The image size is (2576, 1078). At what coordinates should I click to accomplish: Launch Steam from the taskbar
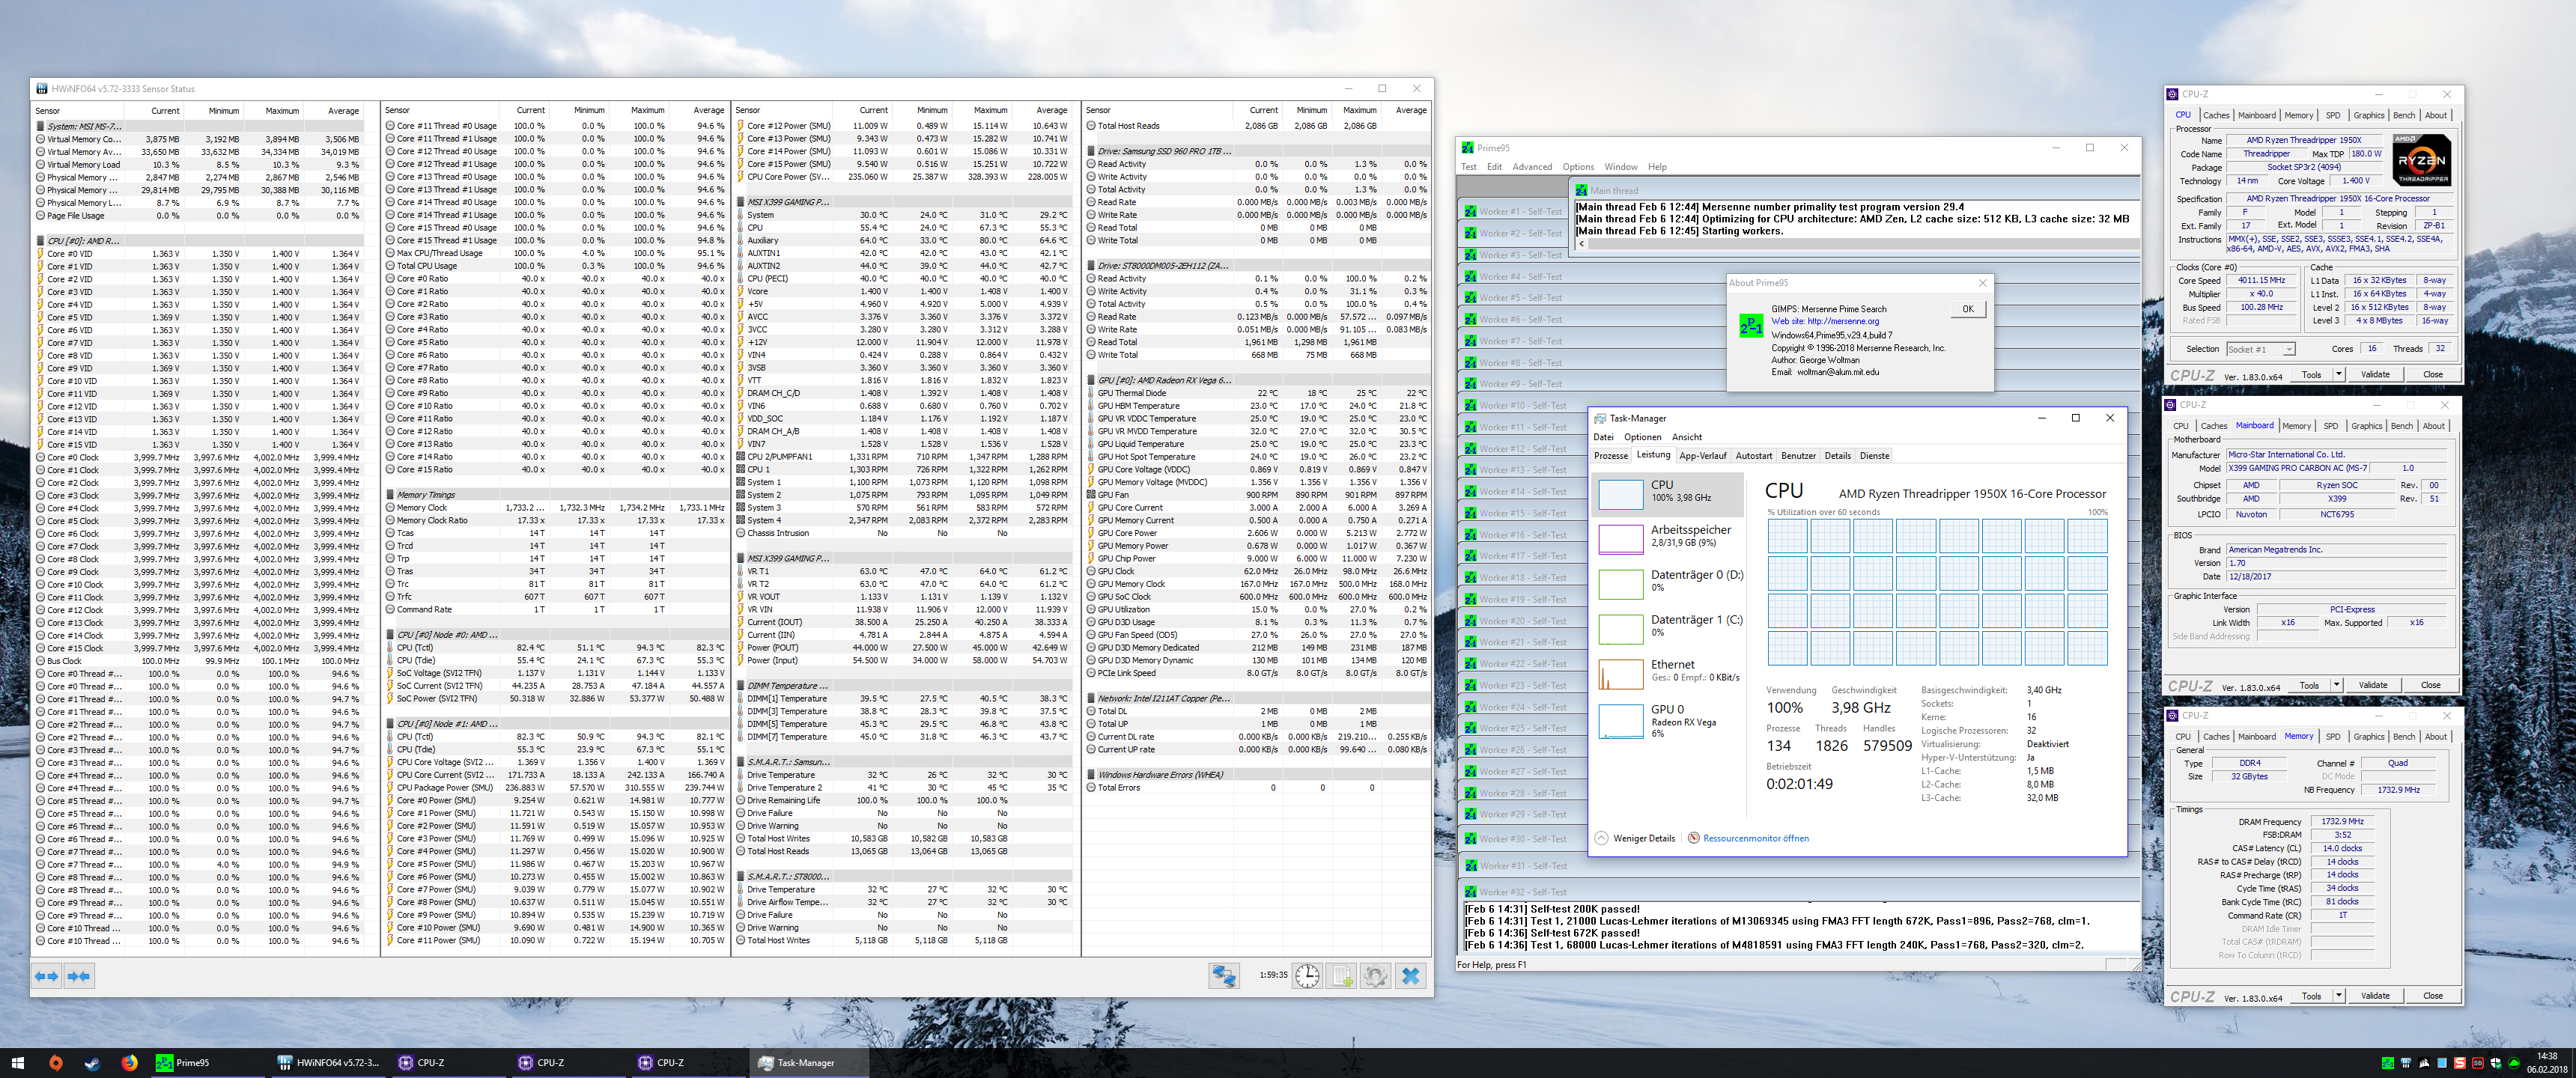[x=92, y=1063]
